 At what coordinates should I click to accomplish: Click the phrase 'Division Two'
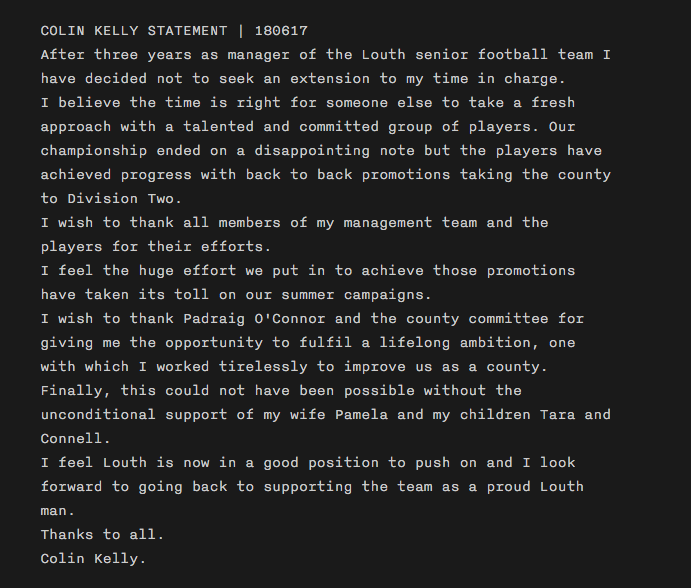pos(121,199)
